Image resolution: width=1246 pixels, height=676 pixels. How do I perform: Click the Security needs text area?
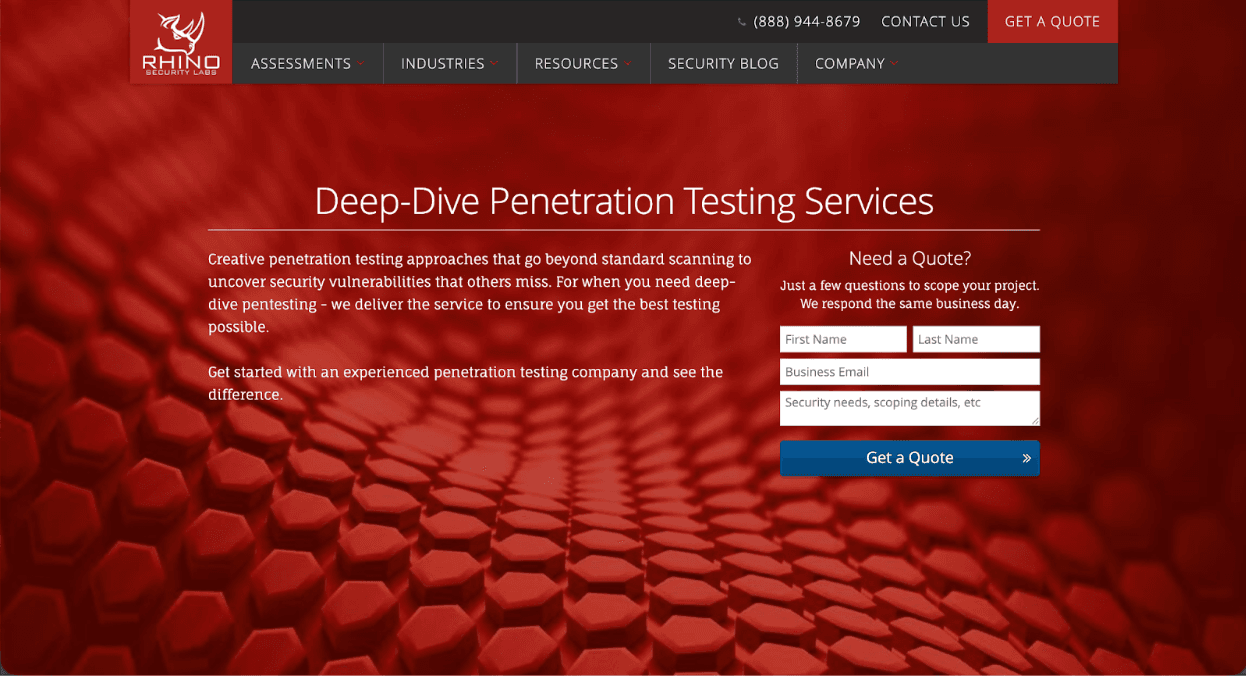pyautogui.click(x=910, y=408)
